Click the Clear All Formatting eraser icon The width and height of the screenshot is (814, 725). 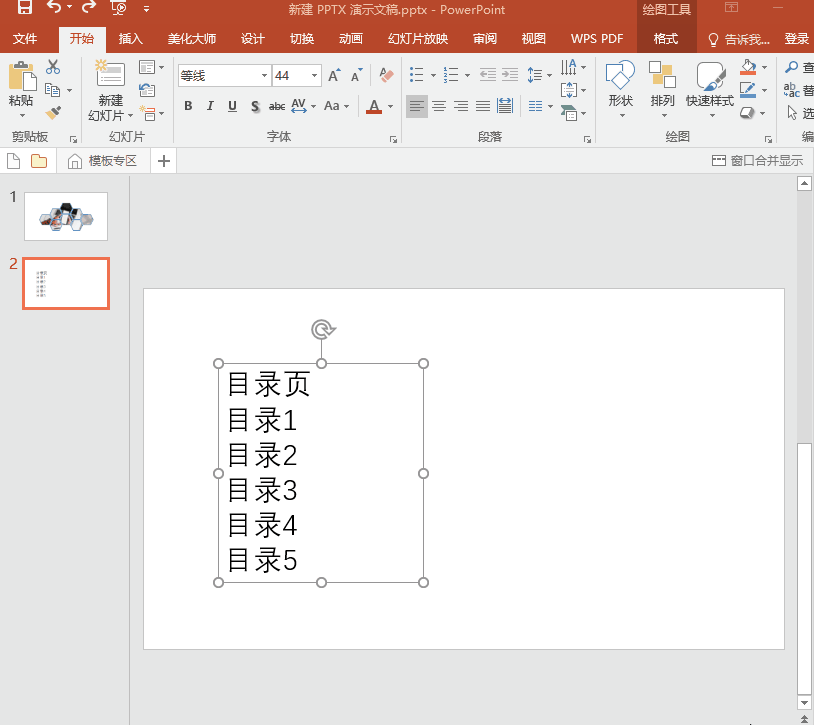[x=387, y=76]
